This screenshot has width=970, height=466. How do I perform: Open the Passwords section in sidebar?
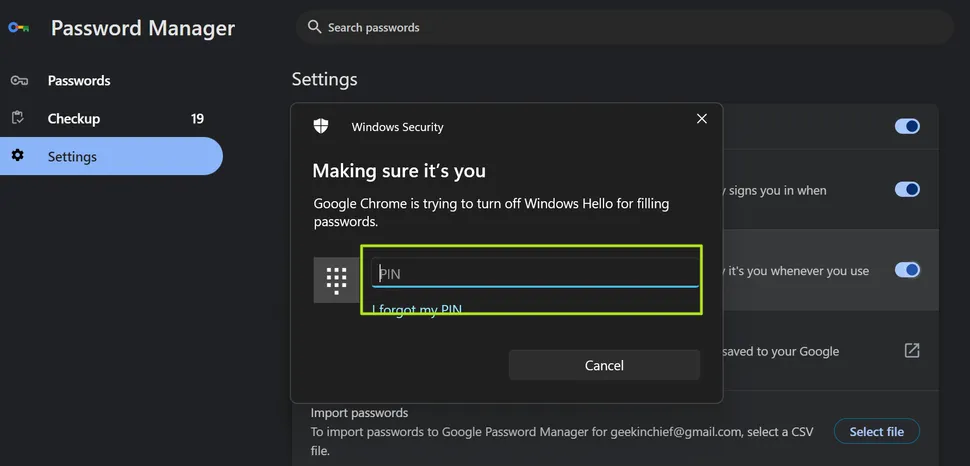pos(79,81)
